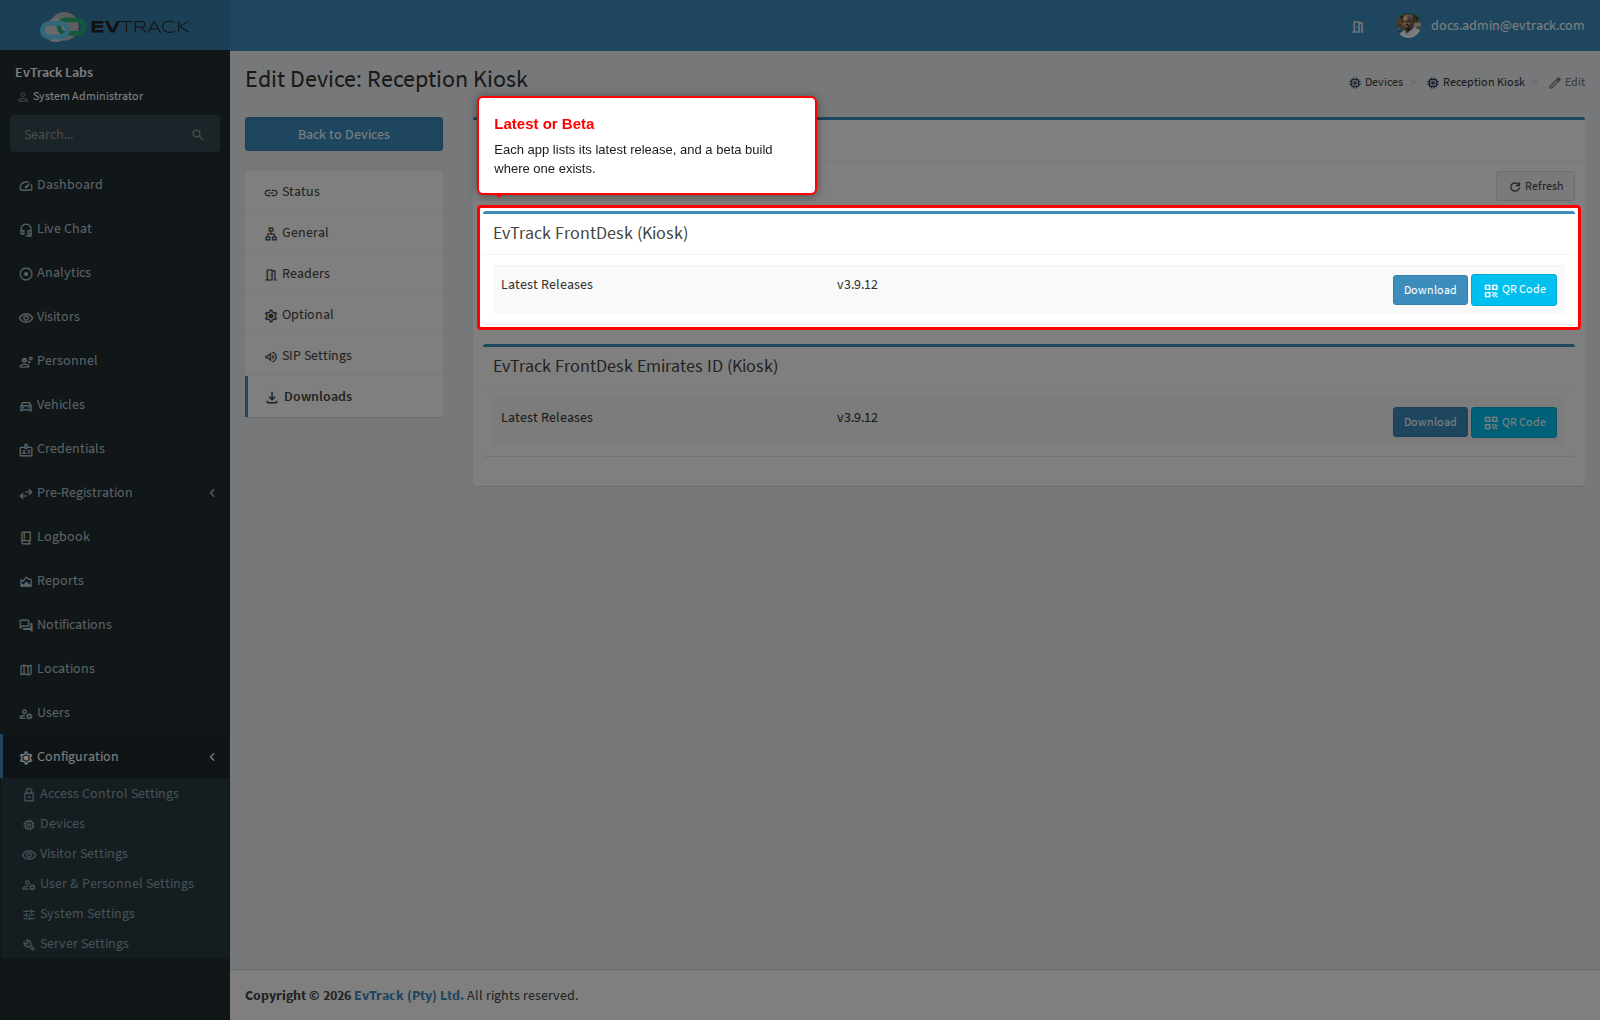Click the Notifications icon in sidebar
The height and width of the screenshot is (1020, 1600).
pos(26,626)
